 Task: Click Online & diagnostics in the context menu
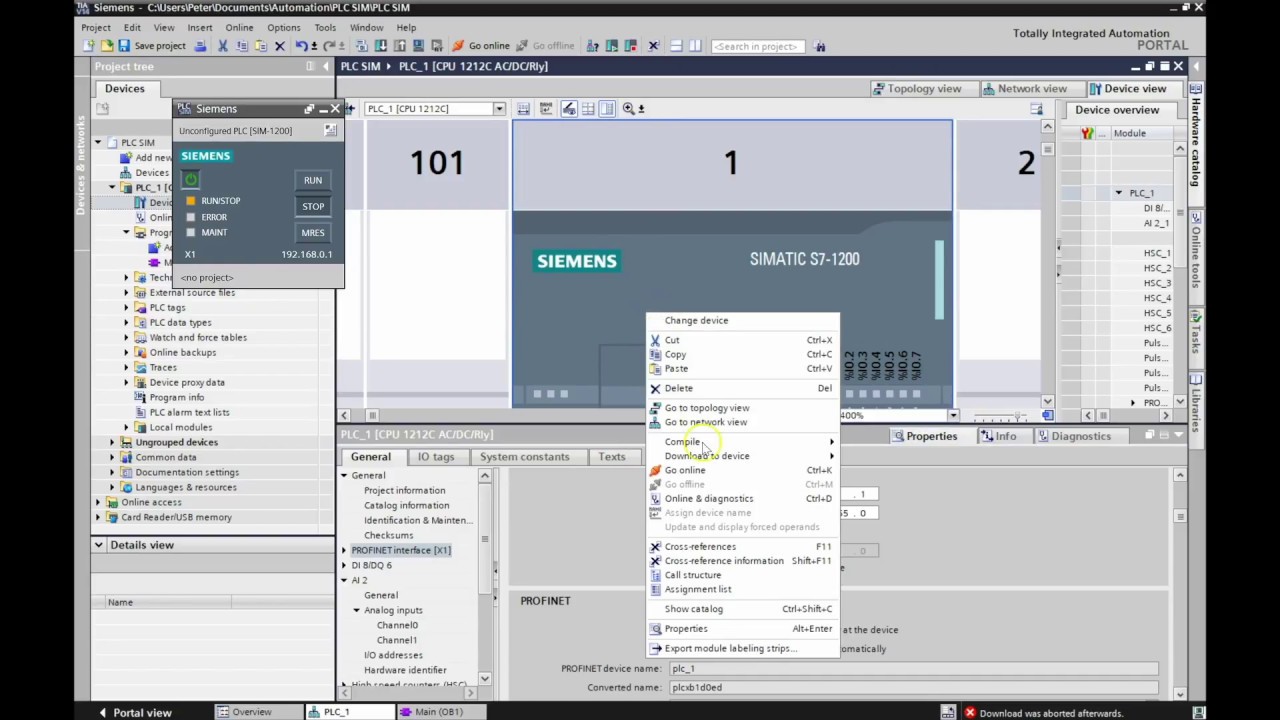(742, 498)
